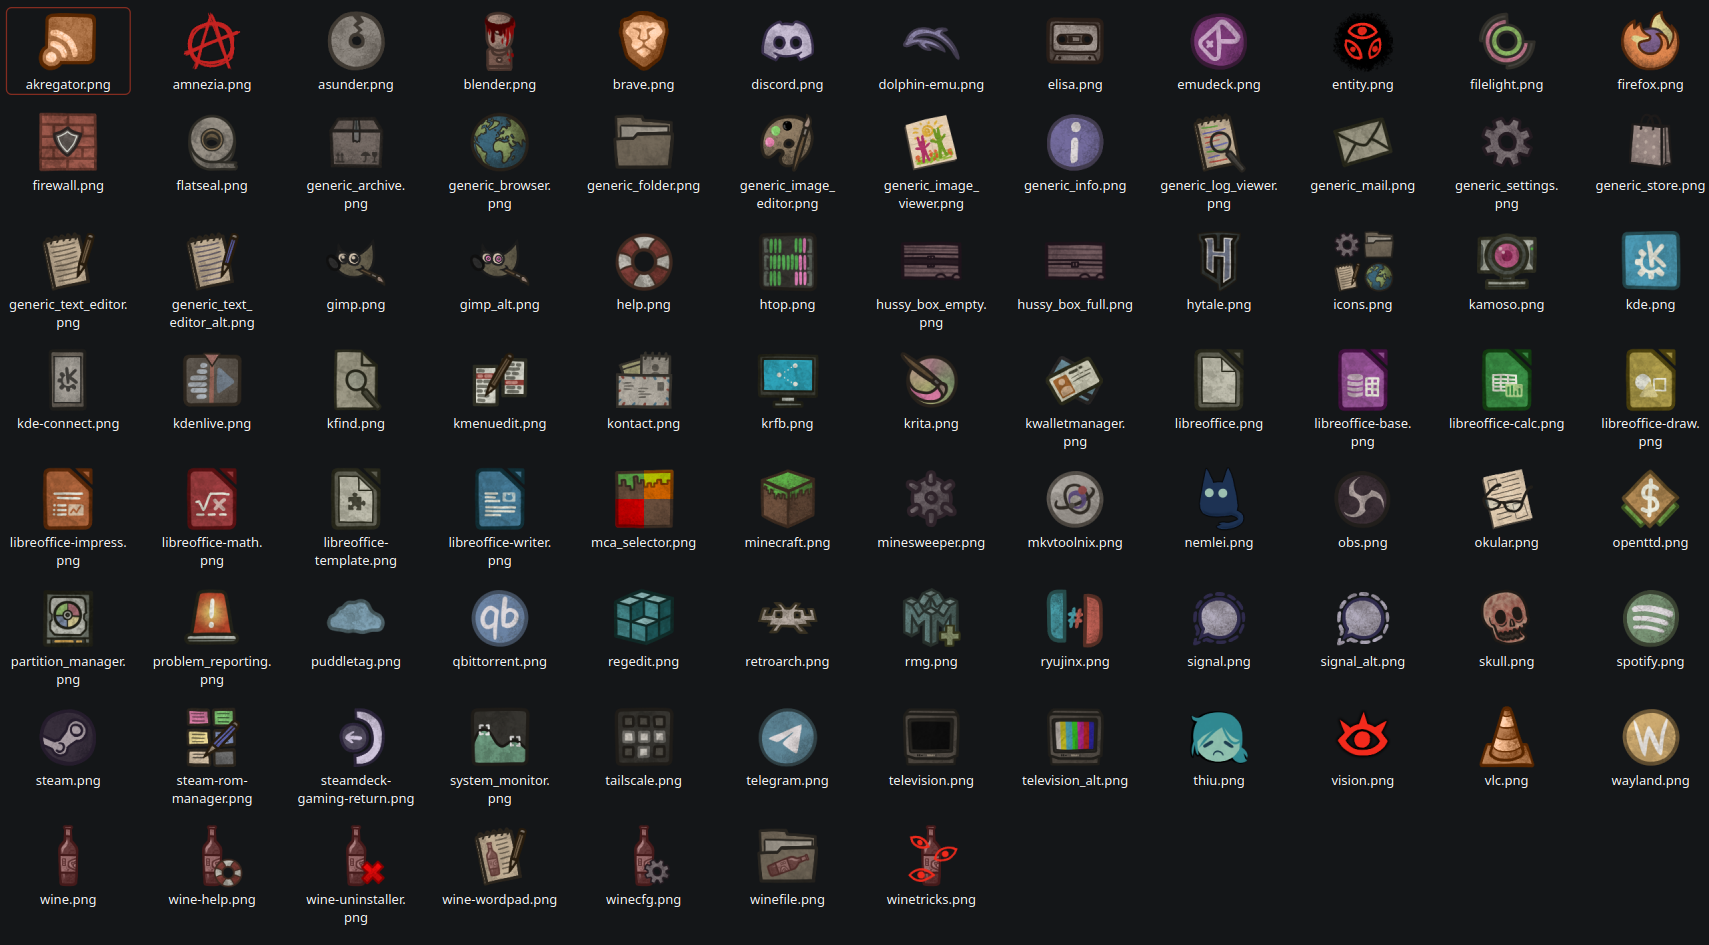1709x945 pixels.
Task: Select the "winecfg.png" label
Action: pos(644,900)
